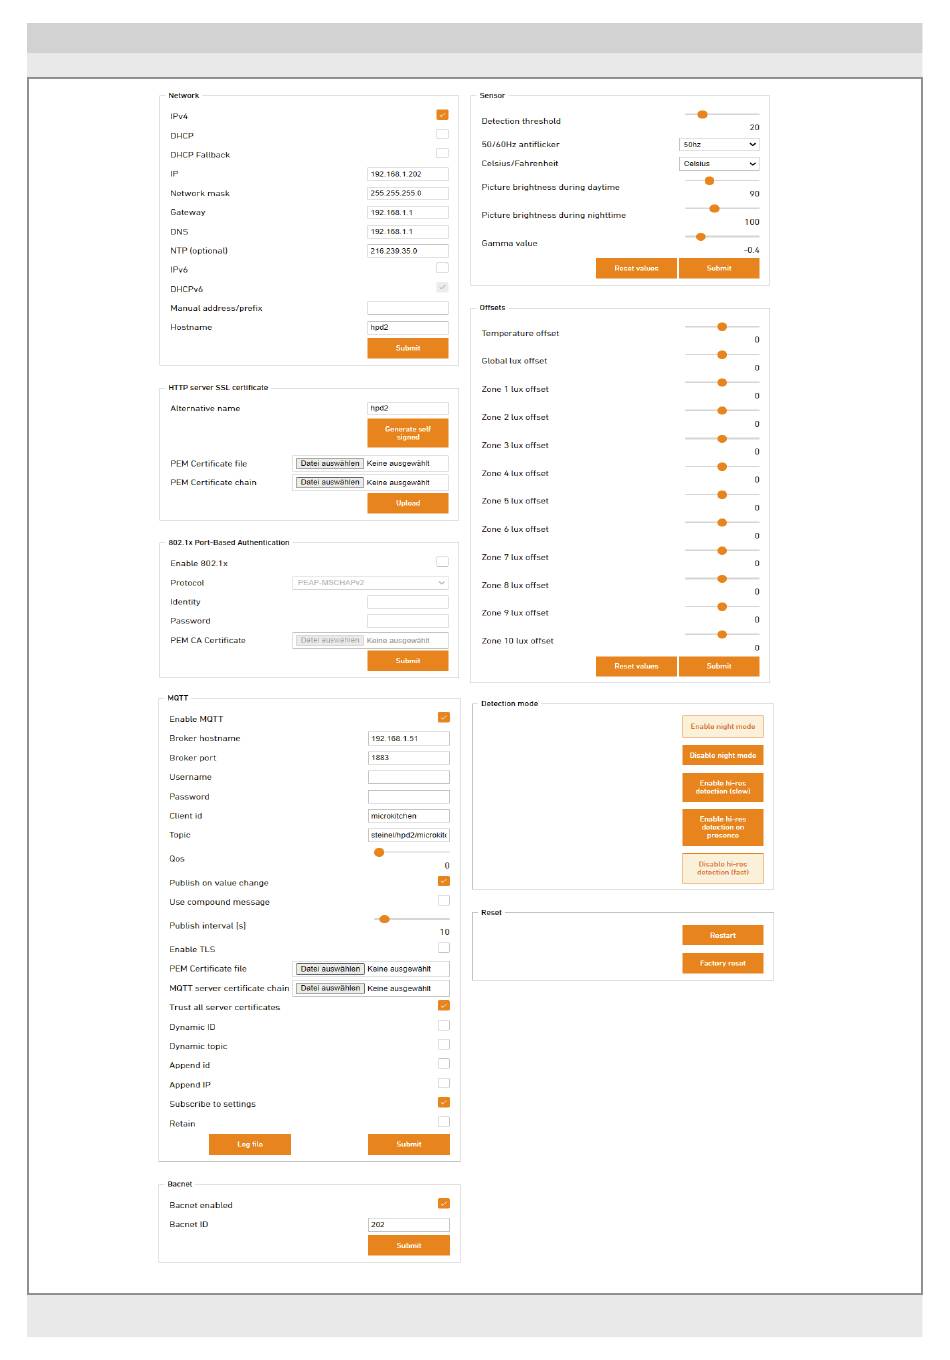This screenshot has width=950, height=1360.
Task: Open the MQTT Log file
Action: click(250, 1144)
